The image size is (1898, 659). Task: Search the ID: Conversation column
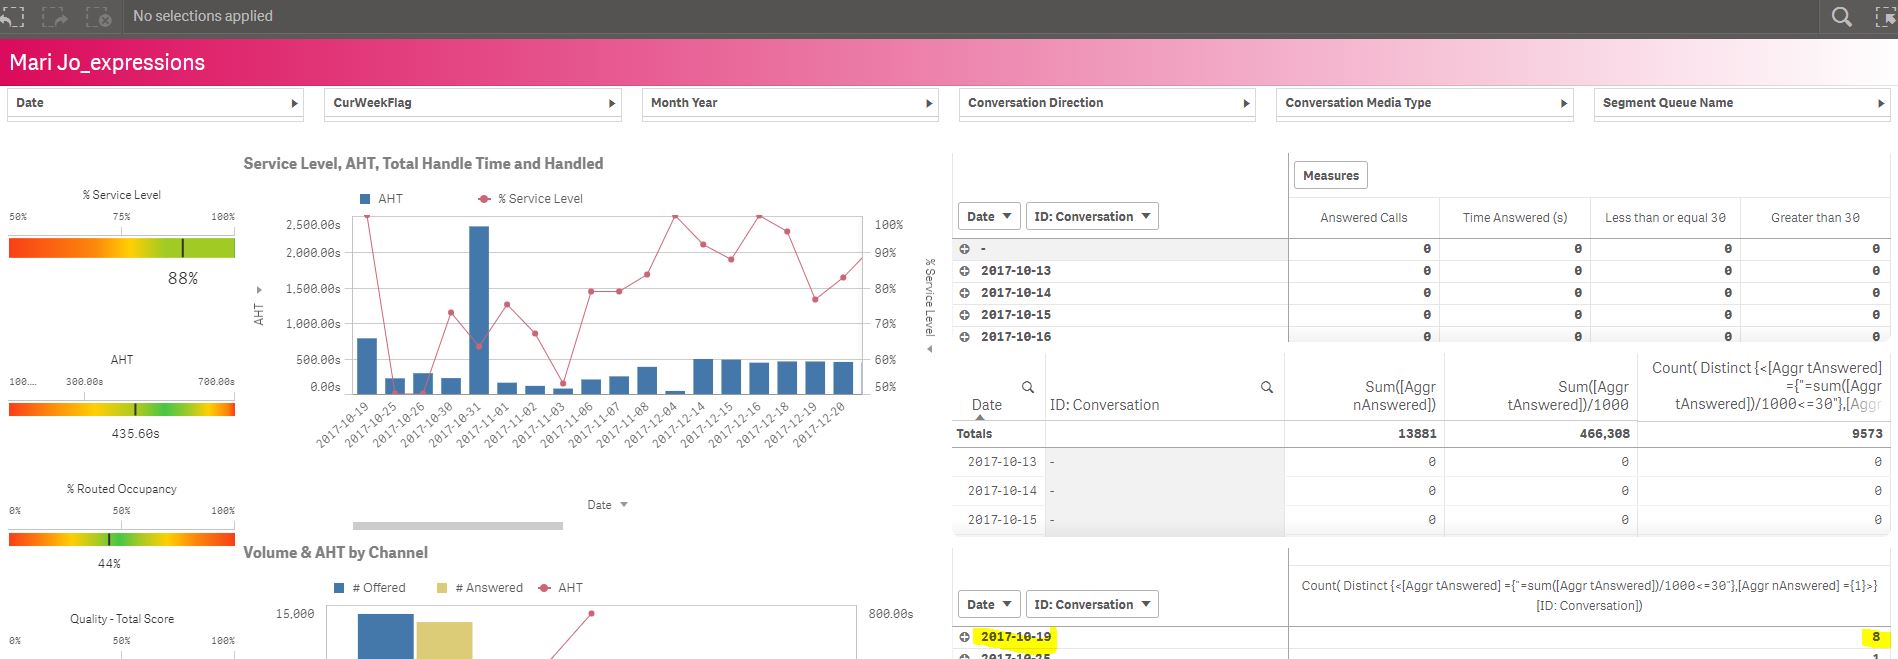[1266, 387]
